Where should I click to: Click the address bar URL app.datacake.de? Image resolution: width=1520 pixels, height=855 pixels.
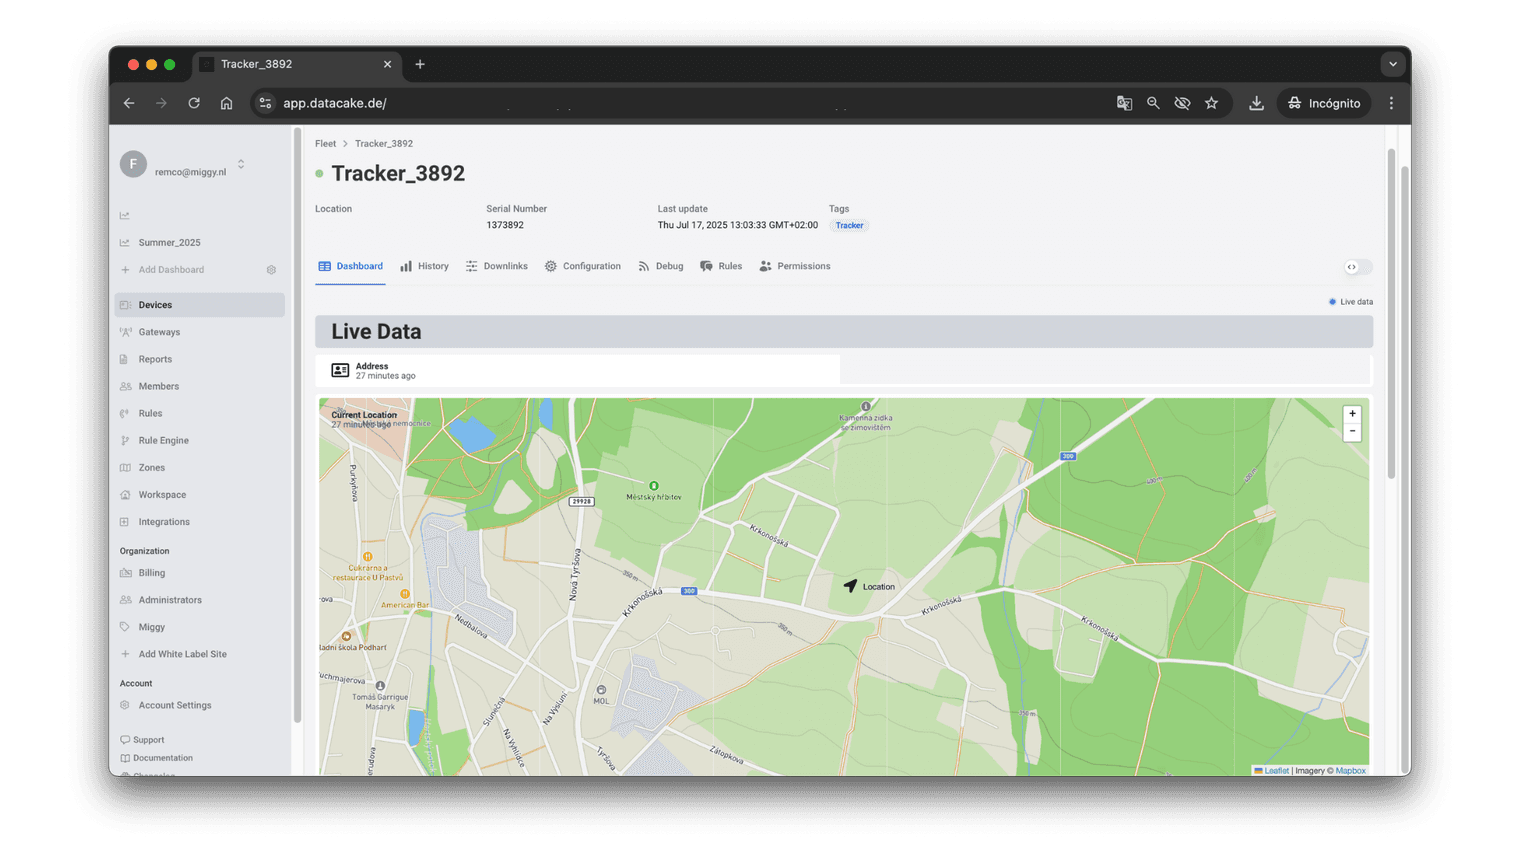tap(334, 103)
